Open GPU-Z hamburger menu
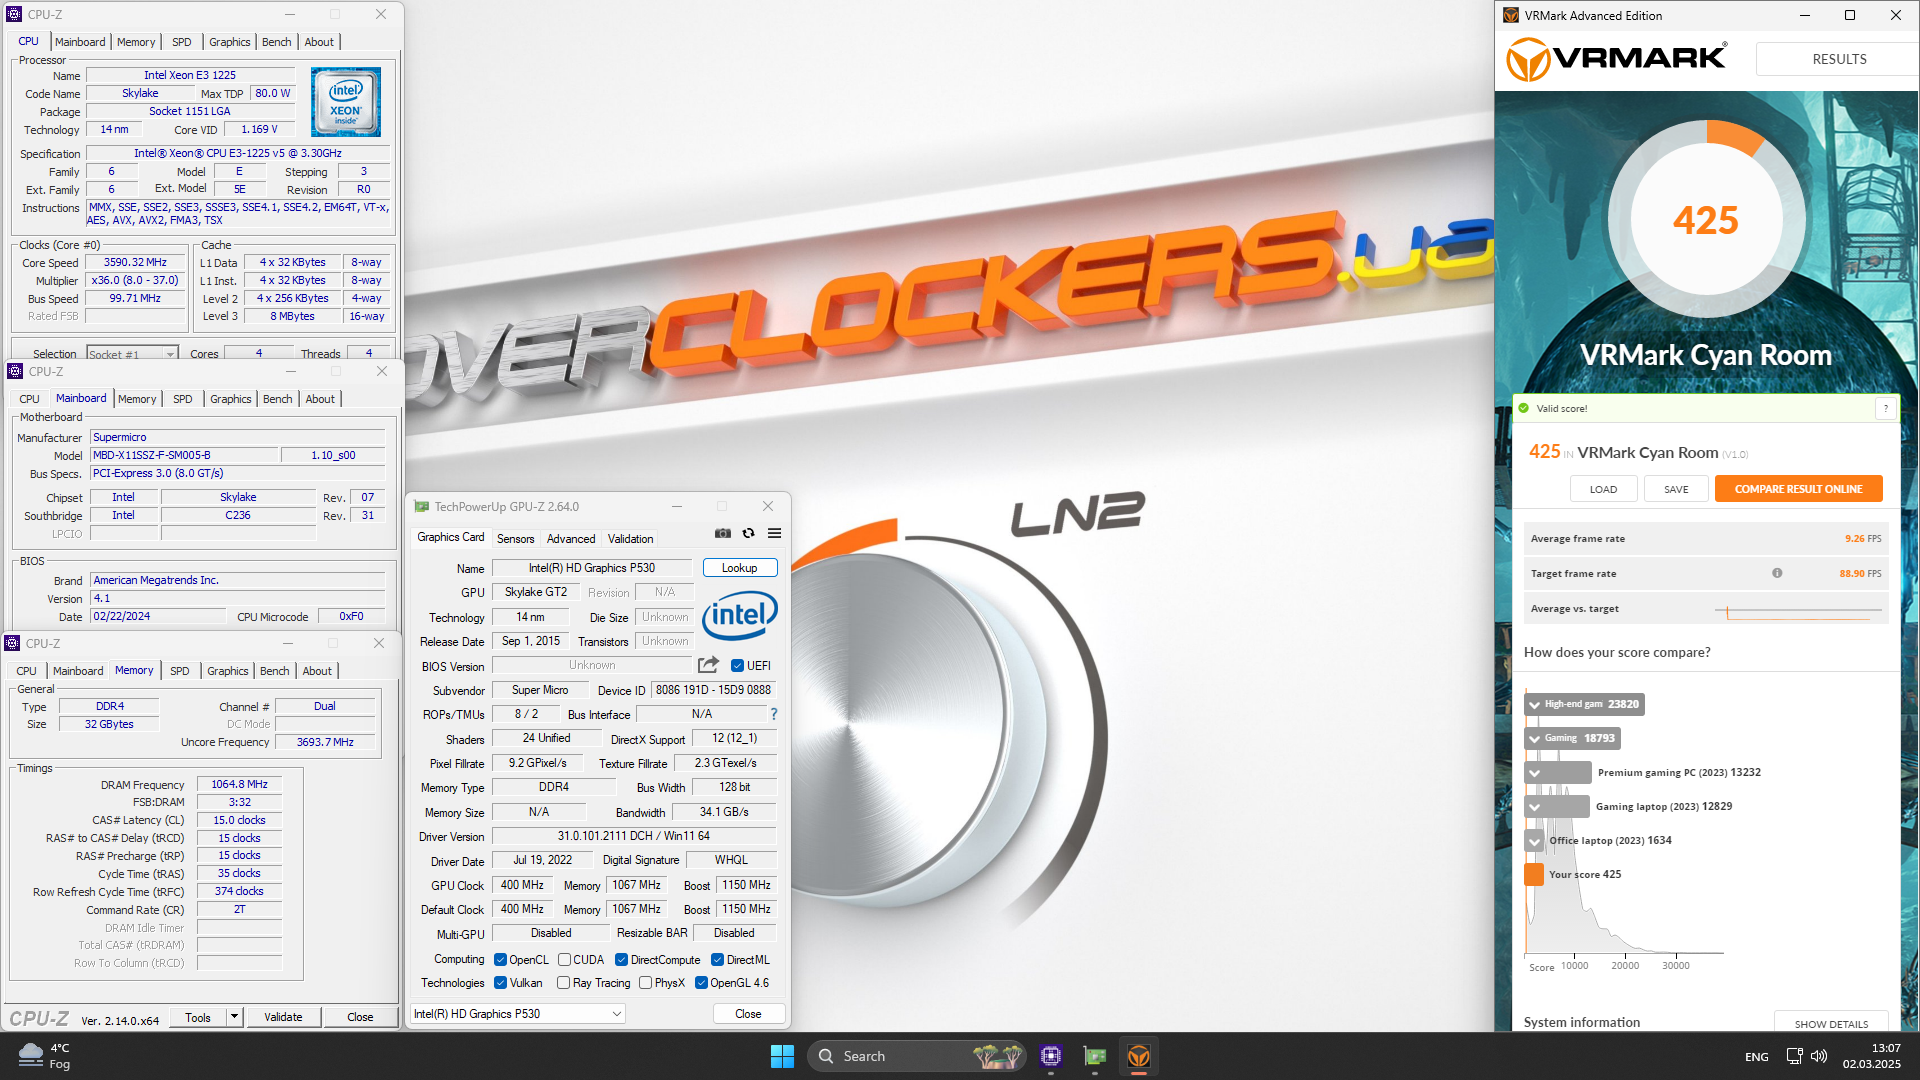The width and height of the screenshot is (1920, 1080). pos(774,534)
